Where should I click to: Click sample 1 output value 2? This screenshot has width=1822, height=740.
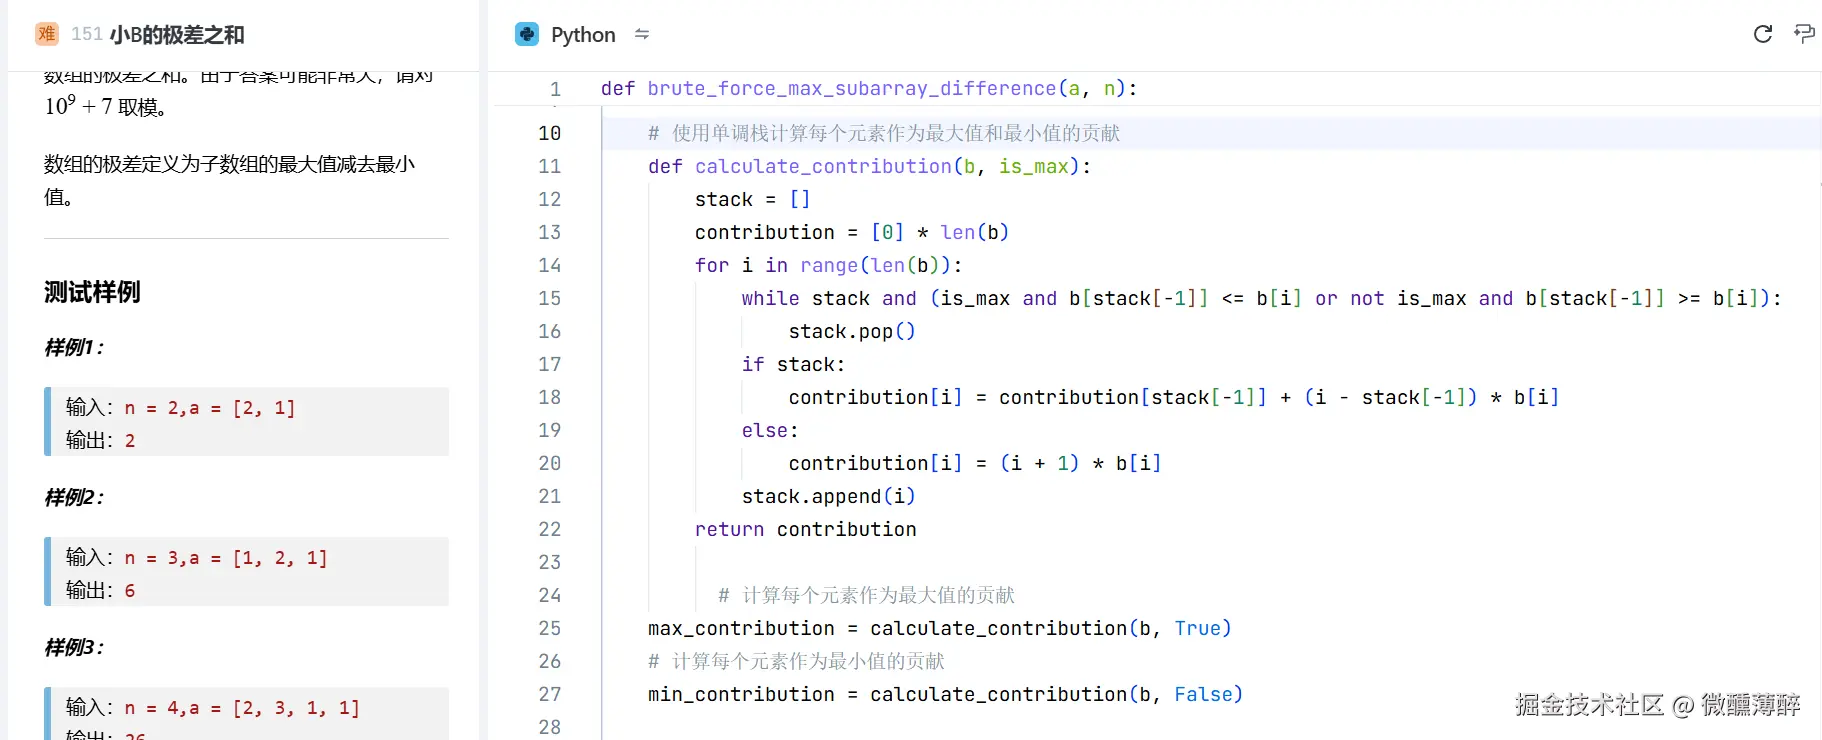(x=130, y=441)
